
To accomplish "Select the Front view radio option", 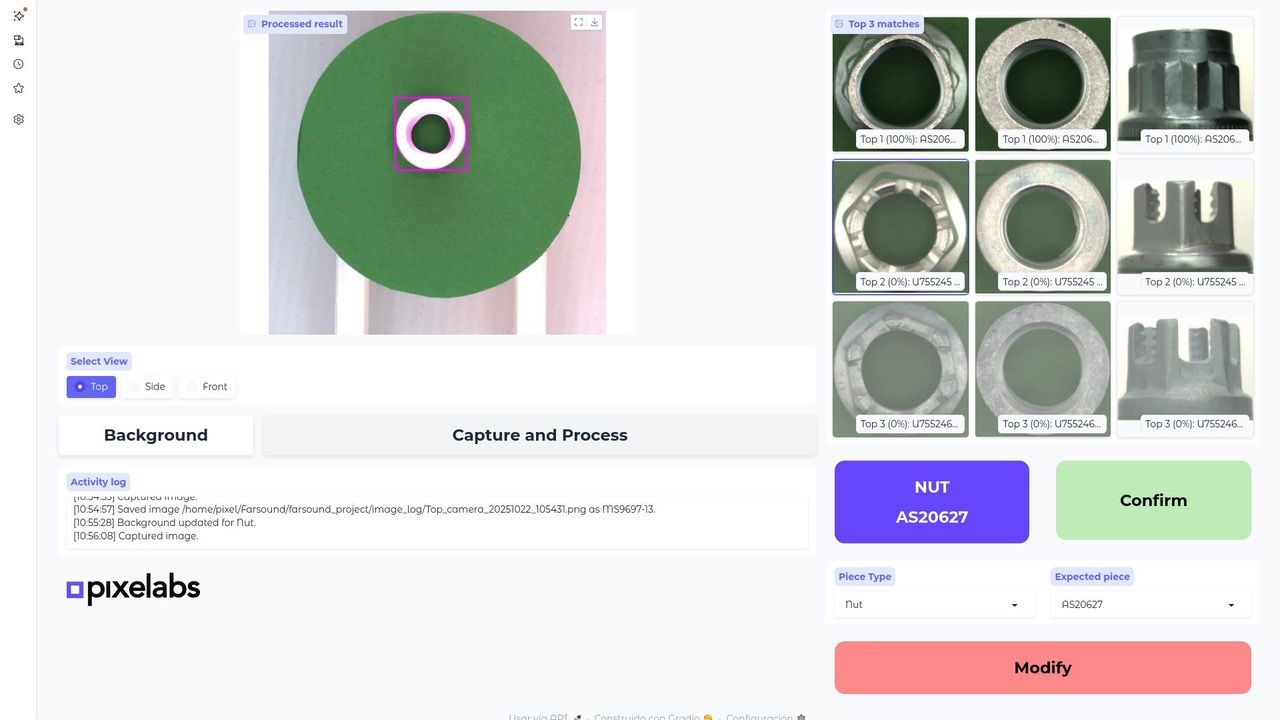I will point(206,386).
